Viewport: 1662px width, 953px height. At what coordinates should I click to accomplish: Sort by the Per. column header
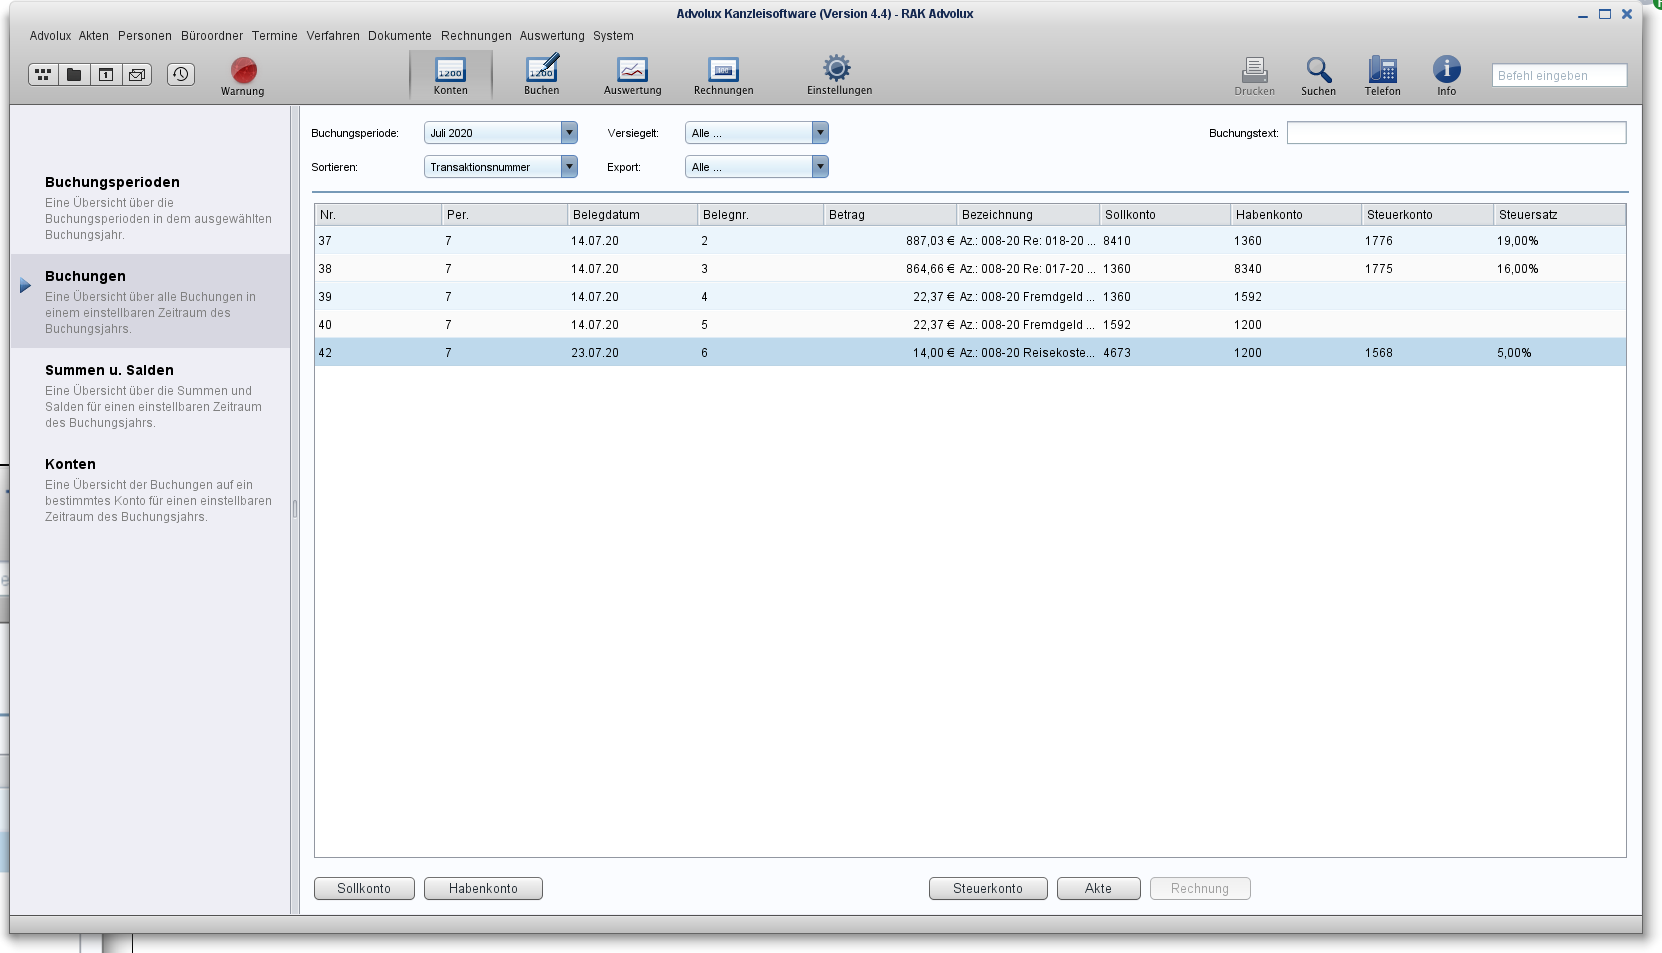pos(504,215)
